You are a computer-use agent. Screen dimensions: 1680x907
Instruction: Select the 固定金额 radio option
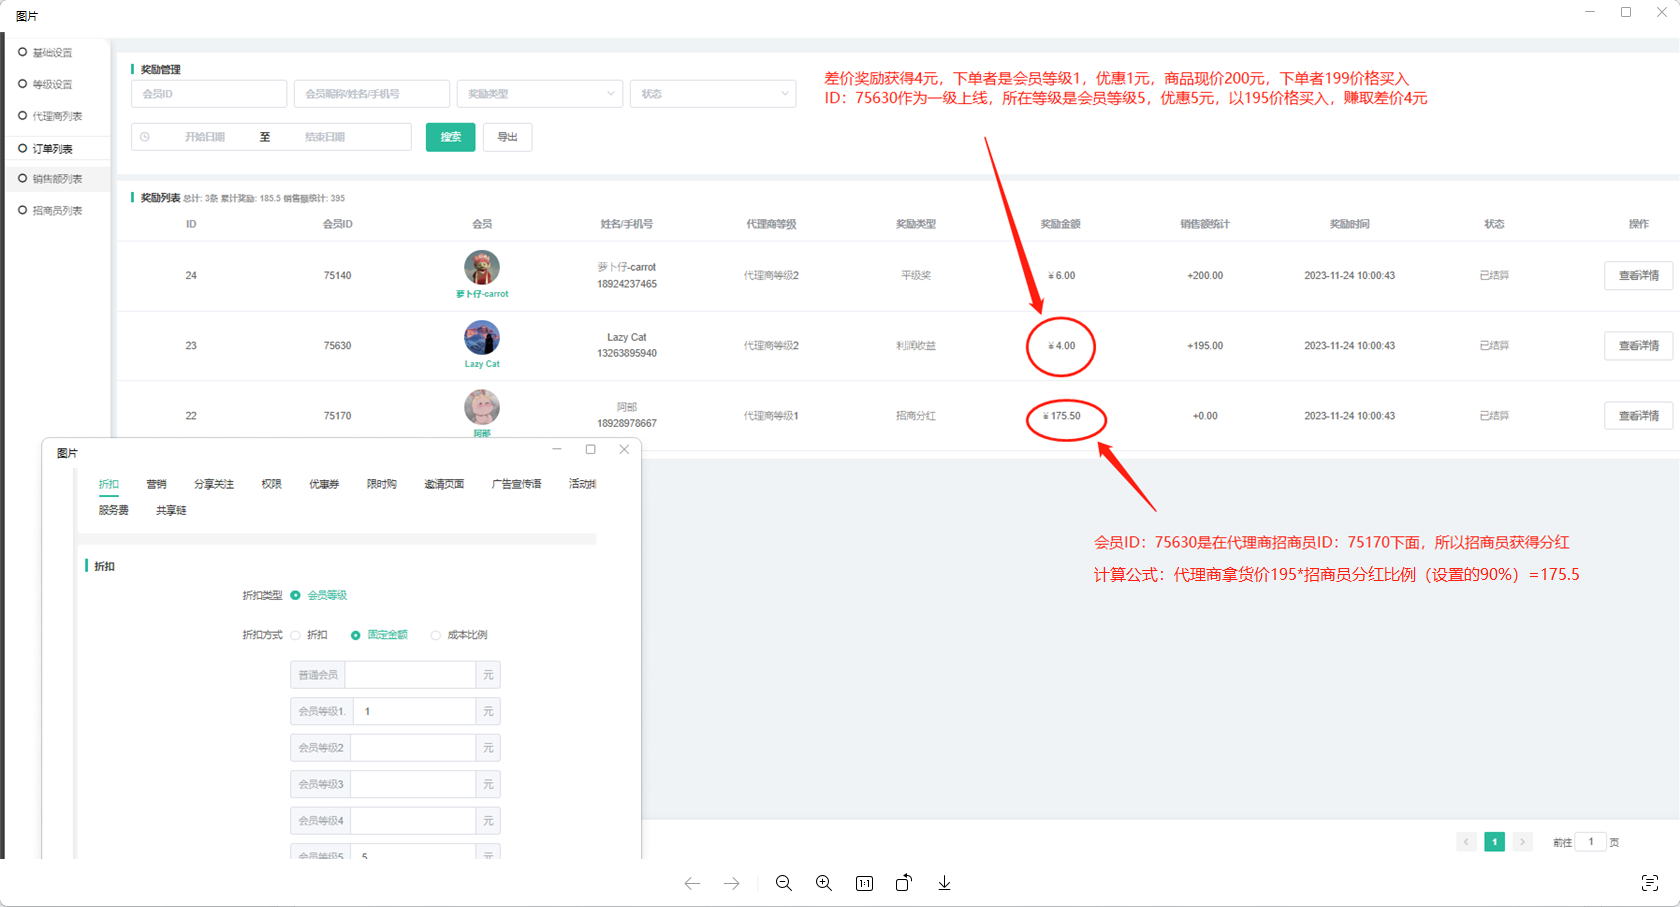(356, 635)
